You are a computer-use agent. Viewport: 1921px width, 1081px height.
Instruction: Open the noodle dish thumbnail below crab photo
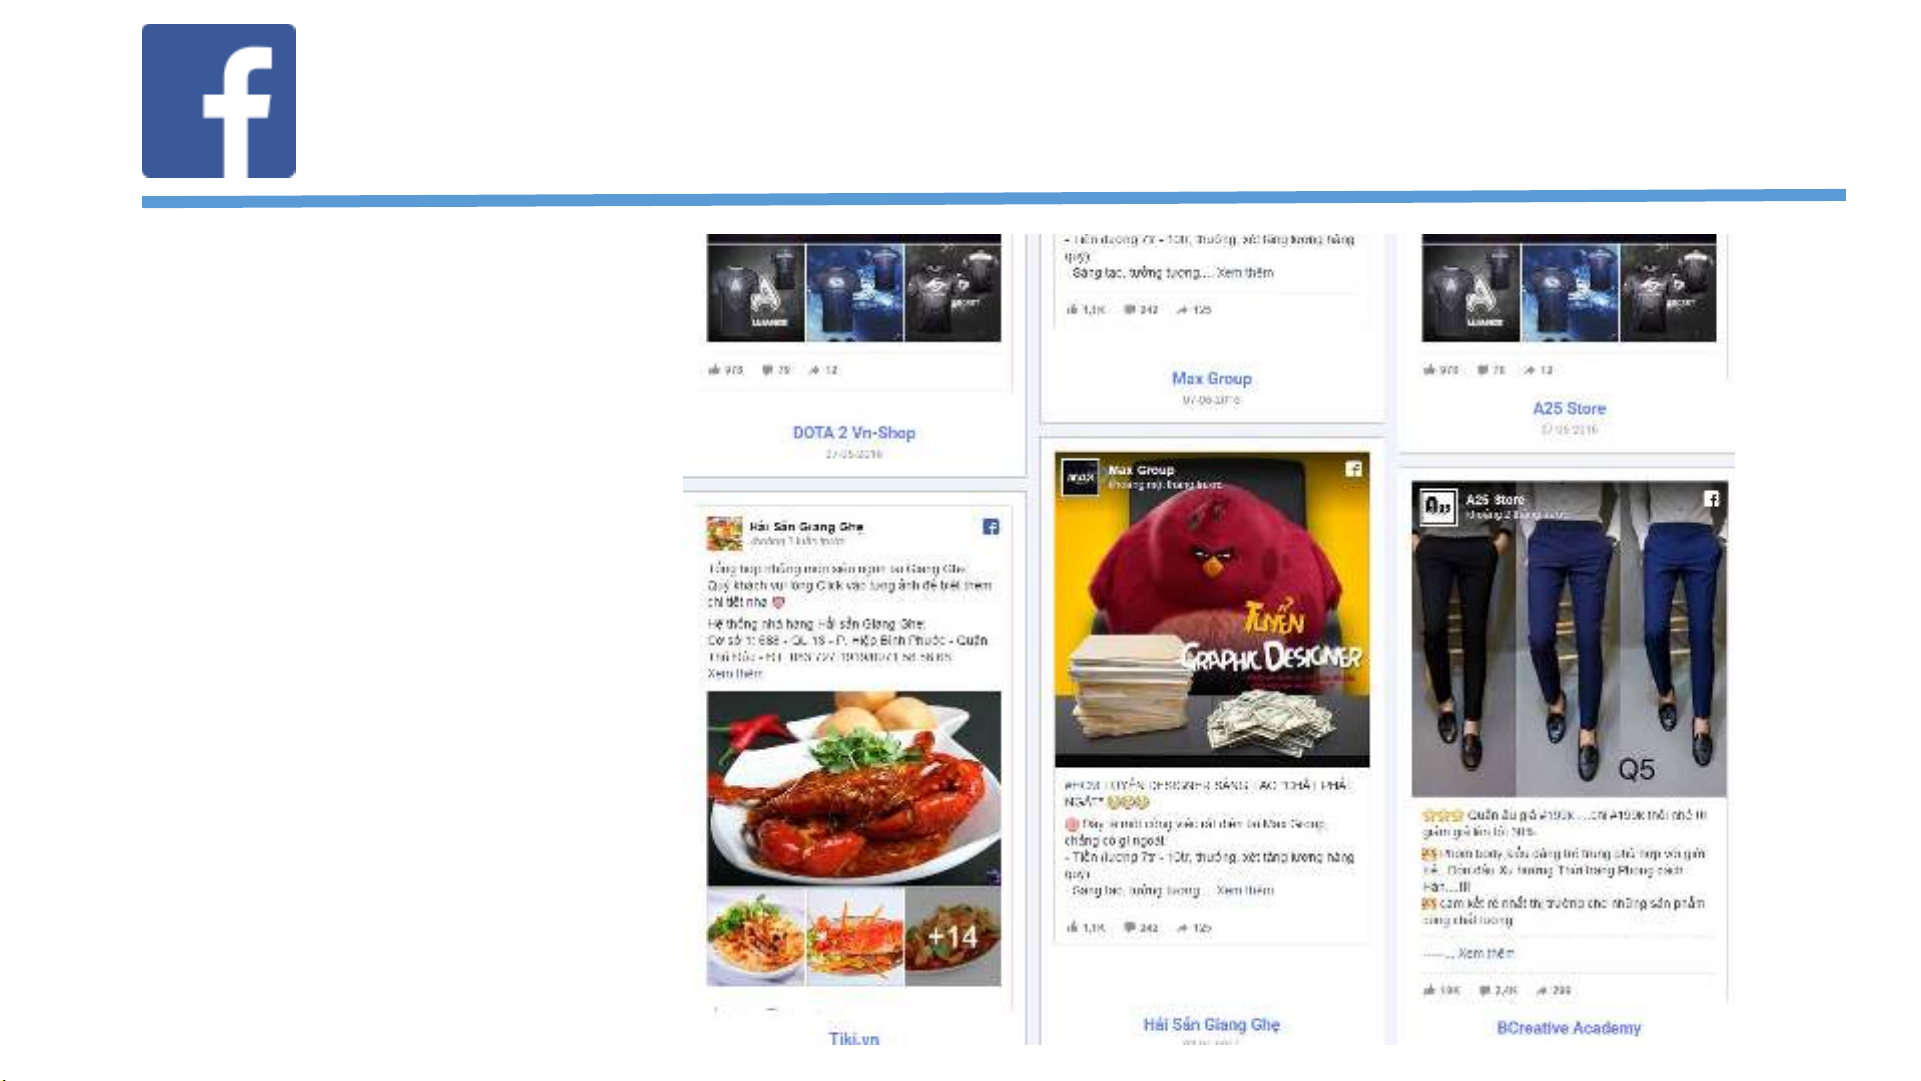(756, 937)
